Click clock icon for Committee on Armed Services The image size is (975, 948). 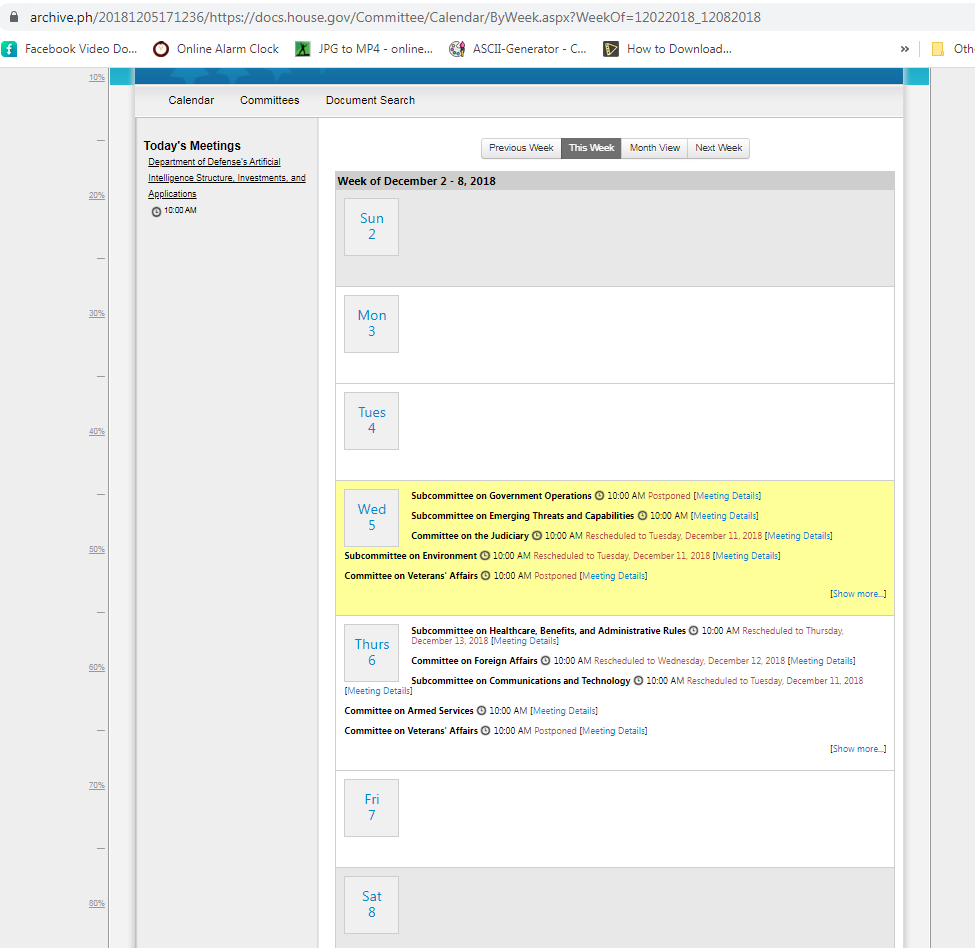(481, 711)
